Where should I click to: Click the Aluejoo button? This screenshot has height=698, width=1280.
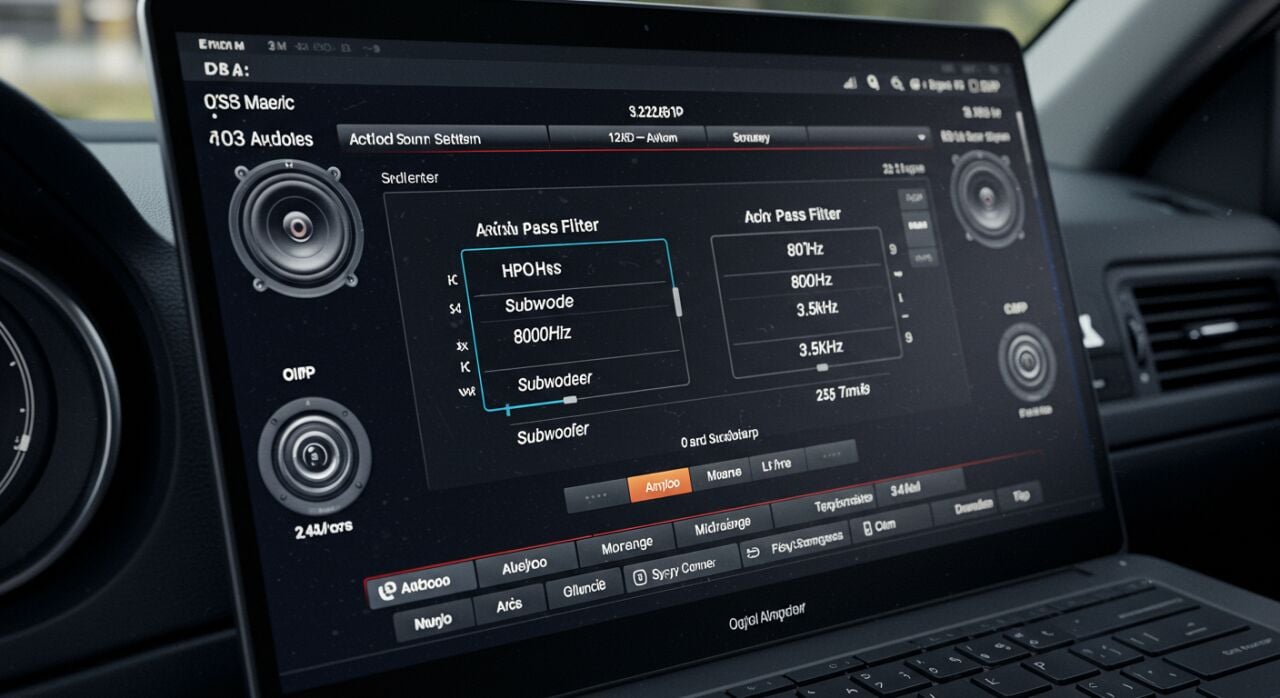point(526,563)
